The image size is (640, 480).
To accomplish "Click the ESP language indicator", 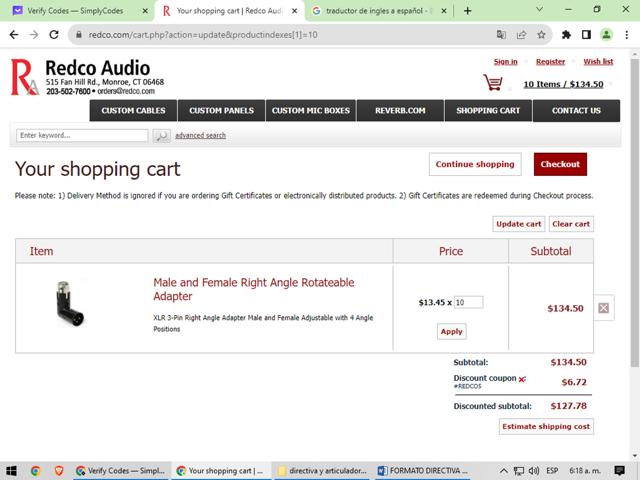I will point(552,471).
